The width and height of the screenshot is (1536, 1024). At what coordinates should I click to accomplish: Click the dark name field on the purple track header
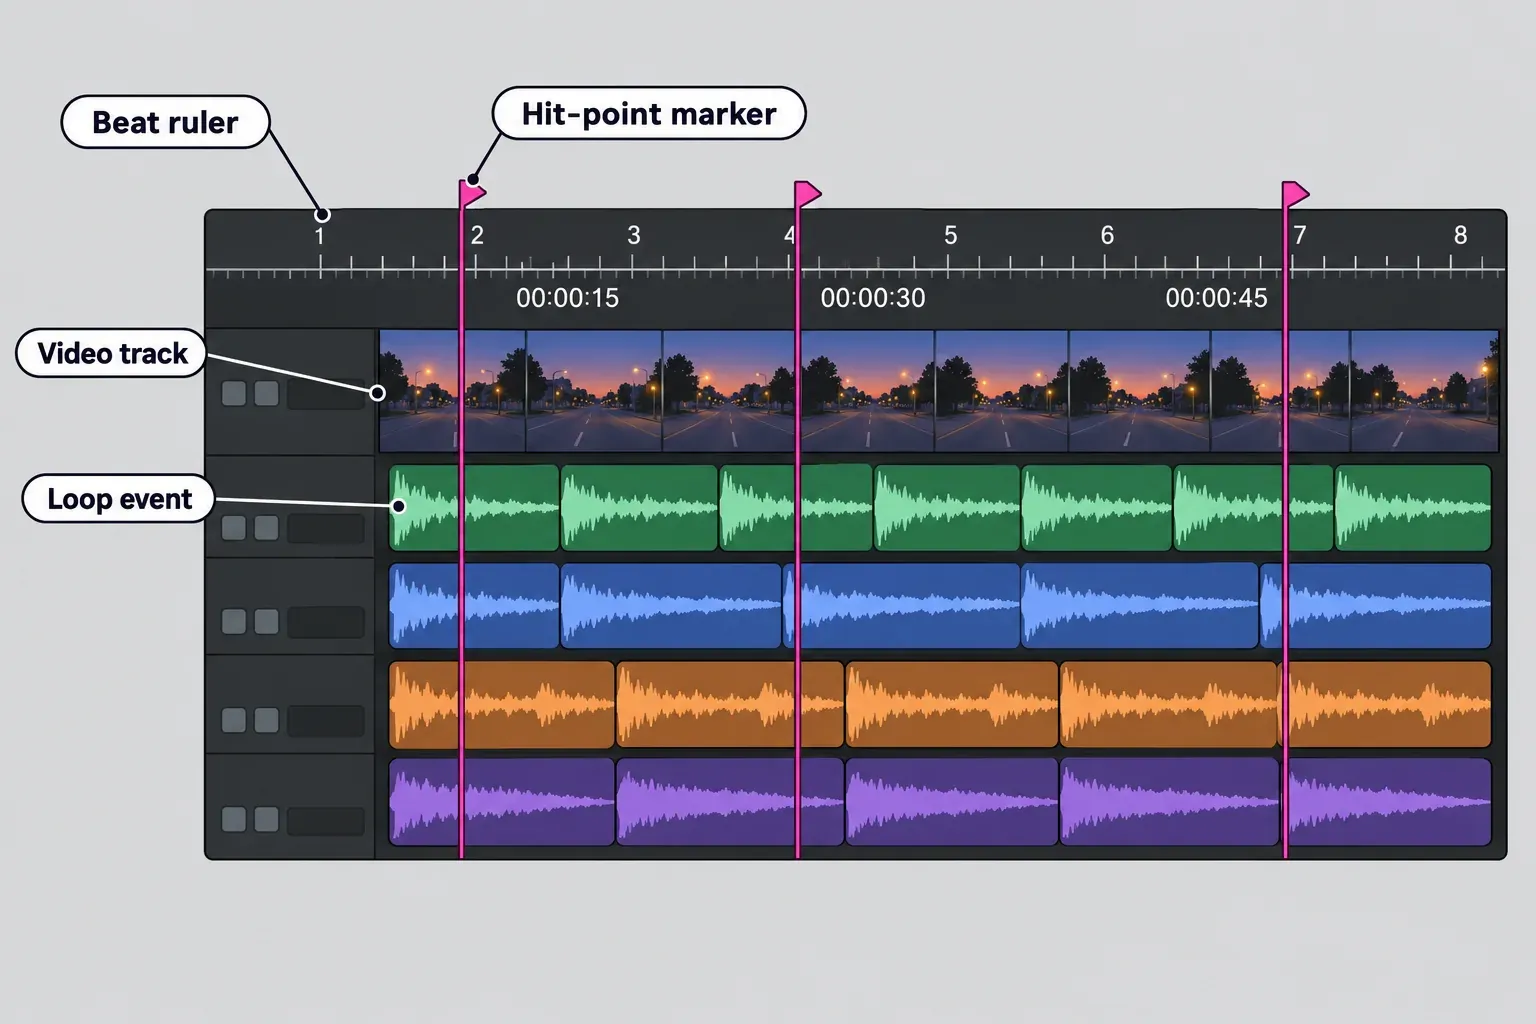click(x=326, y=820)
